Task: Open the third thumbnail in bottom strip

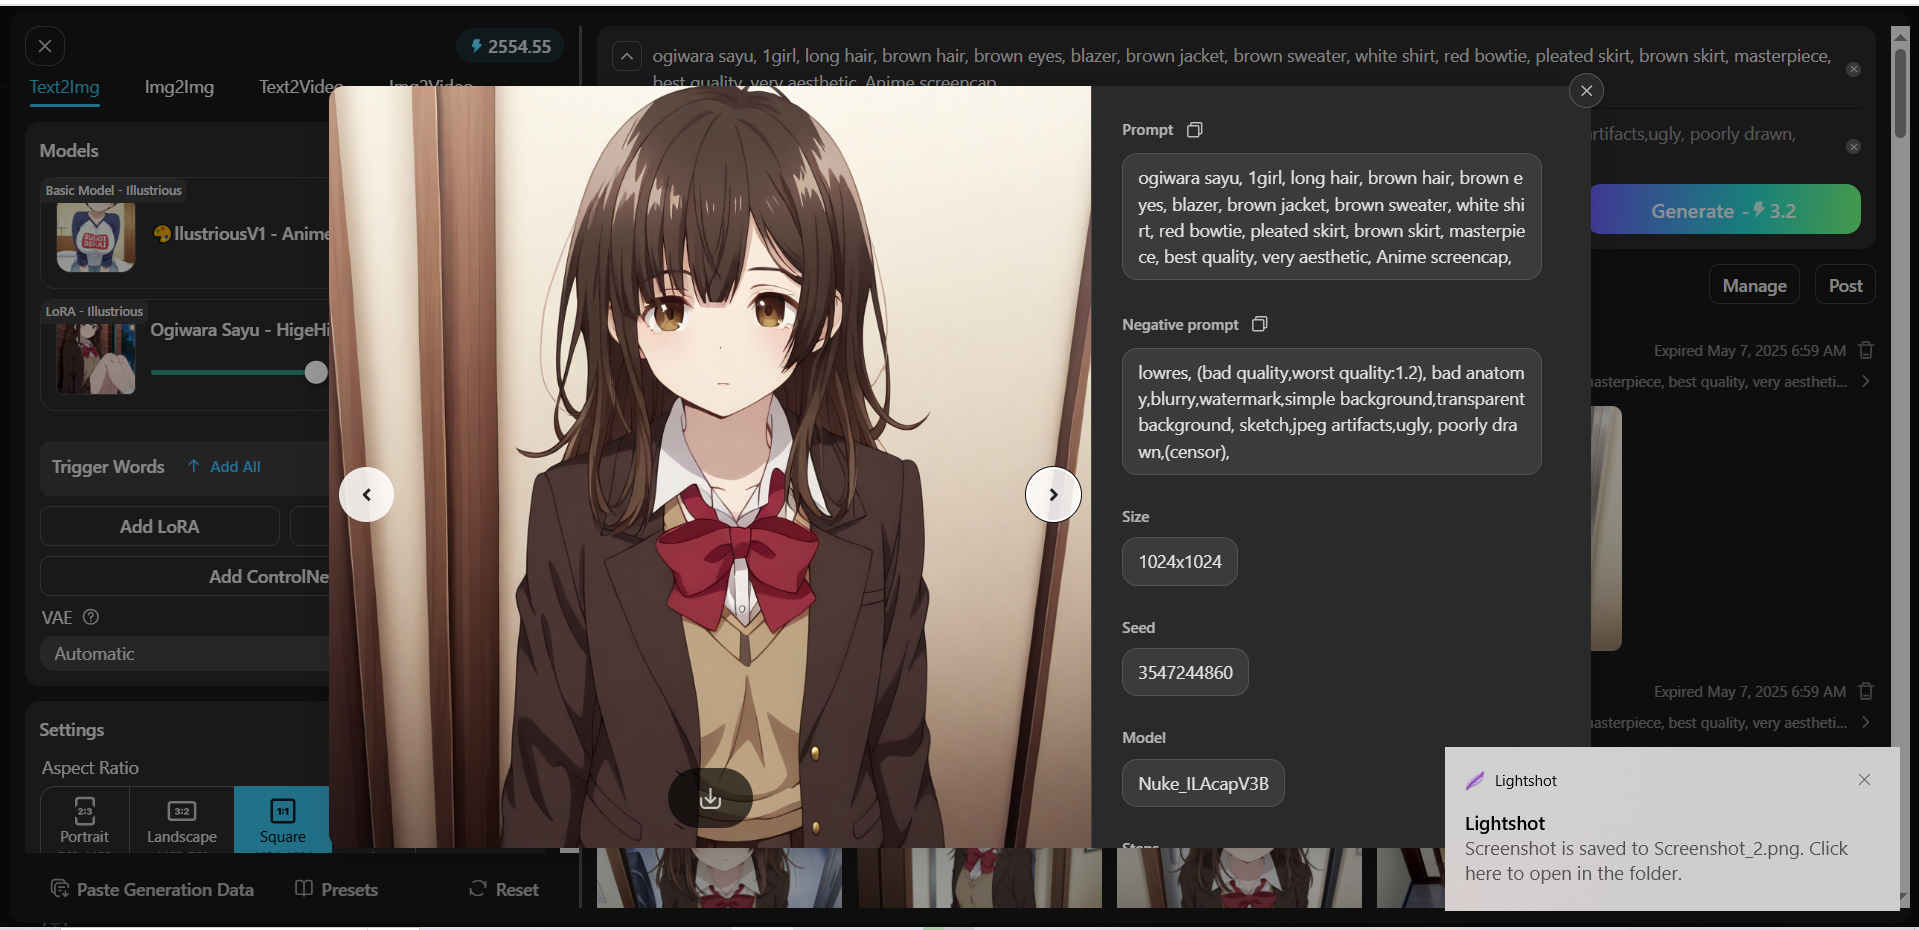Action: tap(1240, 878)
